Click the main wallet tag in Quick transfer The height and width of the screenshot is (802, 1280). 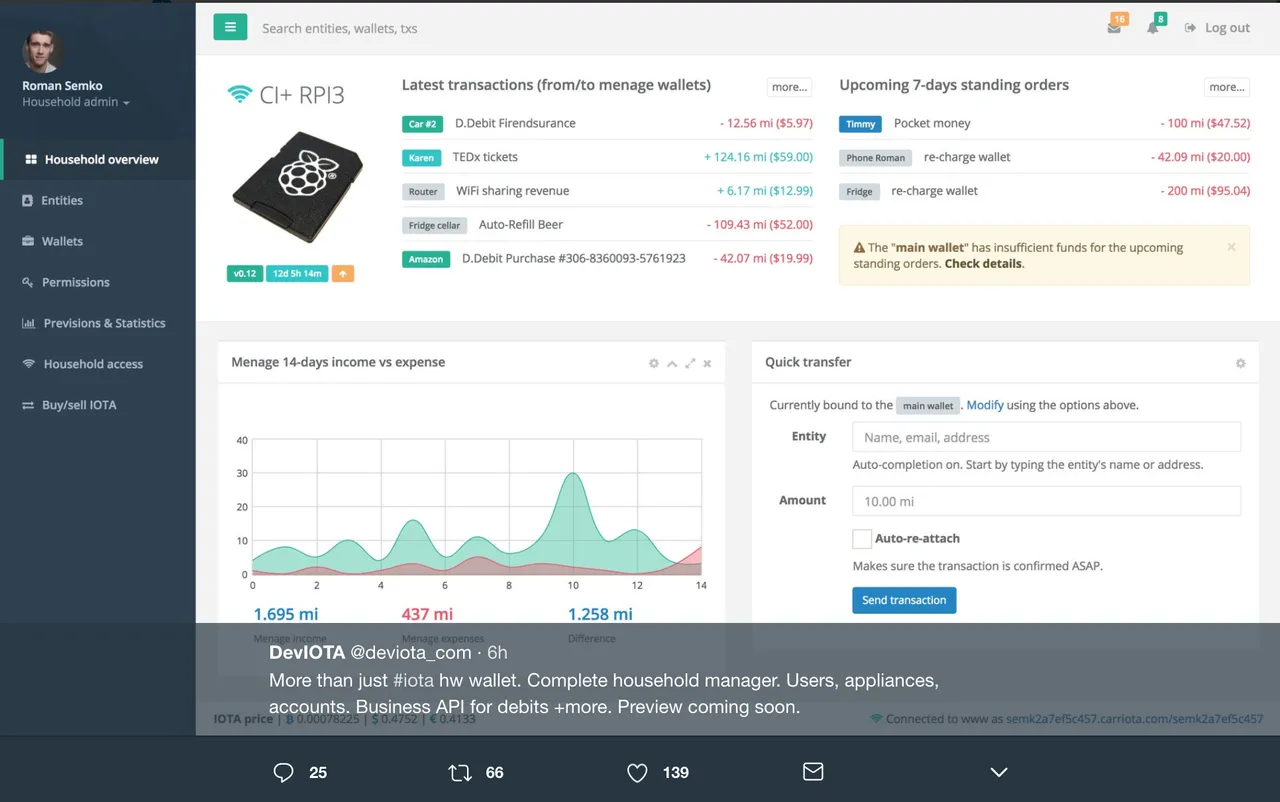click(928, 406)
